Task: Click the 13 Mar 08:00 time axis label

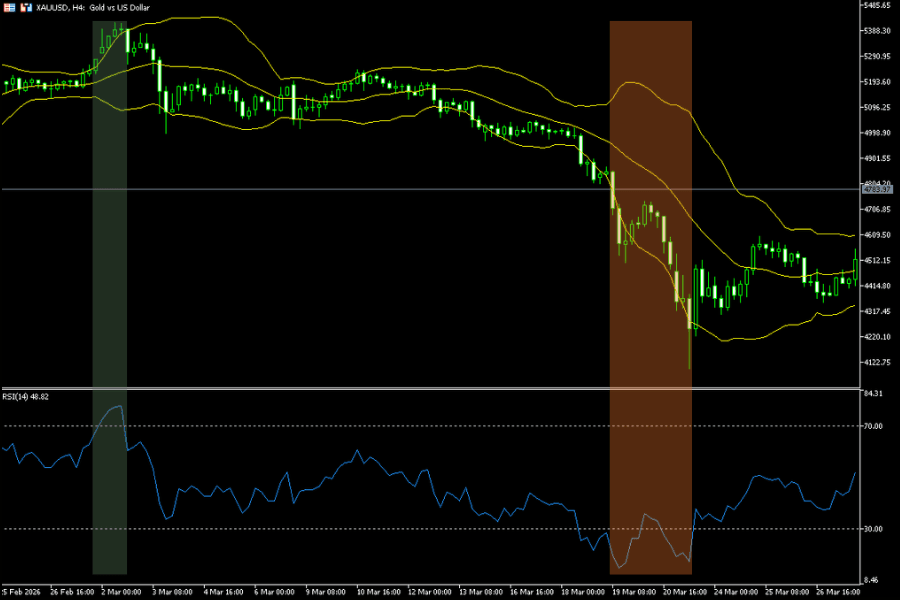Action: coord(480,591)
